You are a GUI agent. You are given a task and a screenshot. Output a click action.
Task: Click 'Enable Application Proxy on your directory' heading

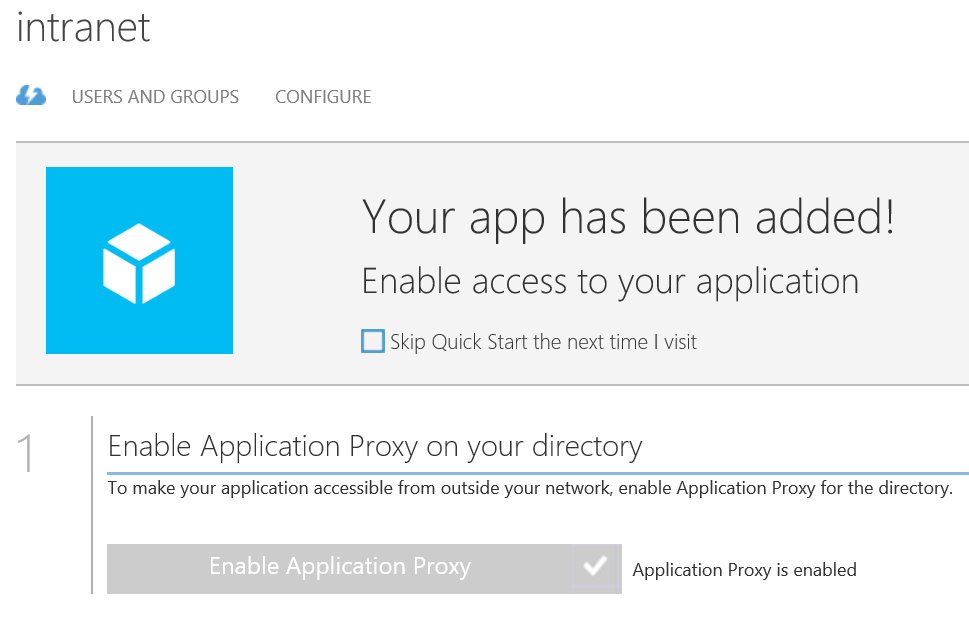pyautogui.click(x=374, y=445)
